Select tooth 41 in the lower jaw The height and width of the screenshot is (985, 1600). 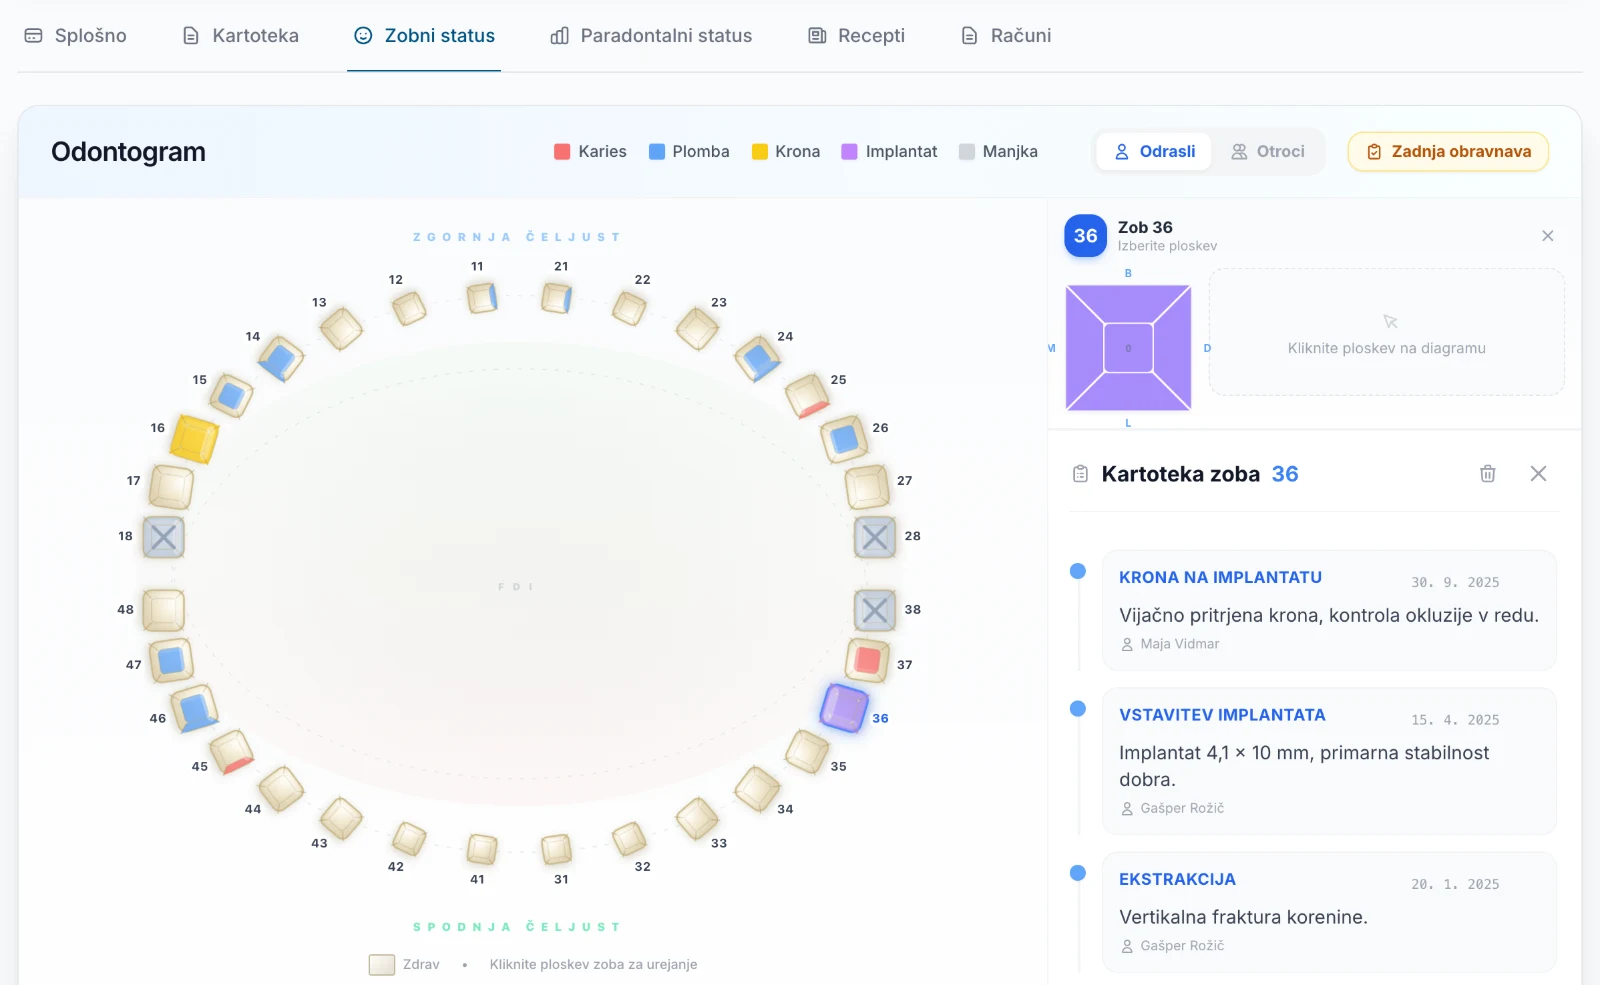click(482, 849)
